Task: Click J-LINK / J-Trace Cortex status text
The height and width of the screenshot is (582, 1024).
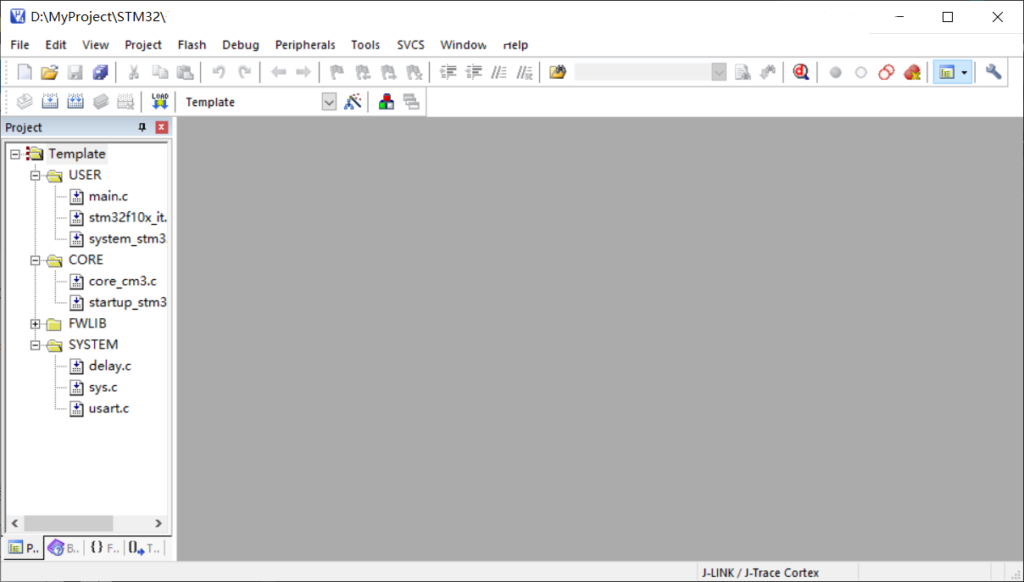Action: tap(760, 573)
